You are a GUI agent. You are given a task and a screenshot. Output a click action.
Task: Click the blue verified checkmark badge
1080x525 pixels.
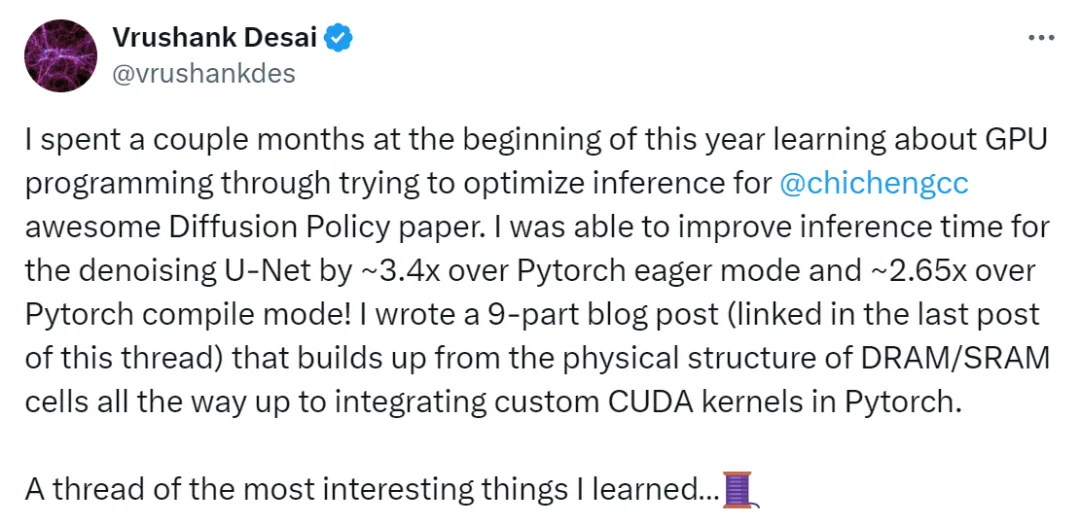338,40
